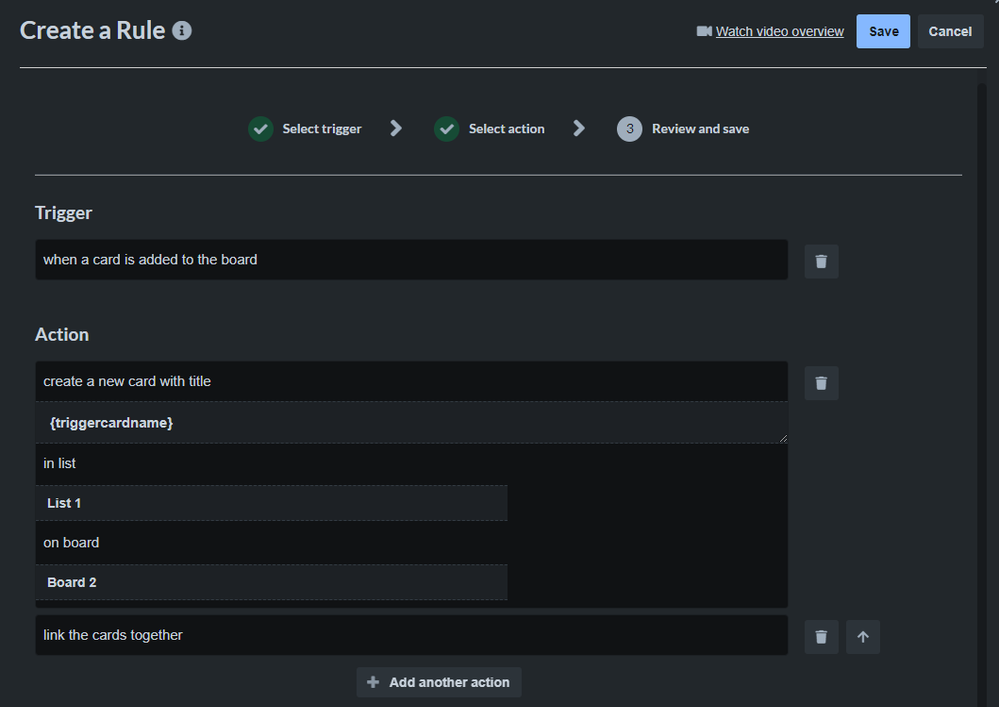Image resolution: width=999 pixels, height=707 pixels.
Task: Delete the create new card action
Action: pos(821,383)
